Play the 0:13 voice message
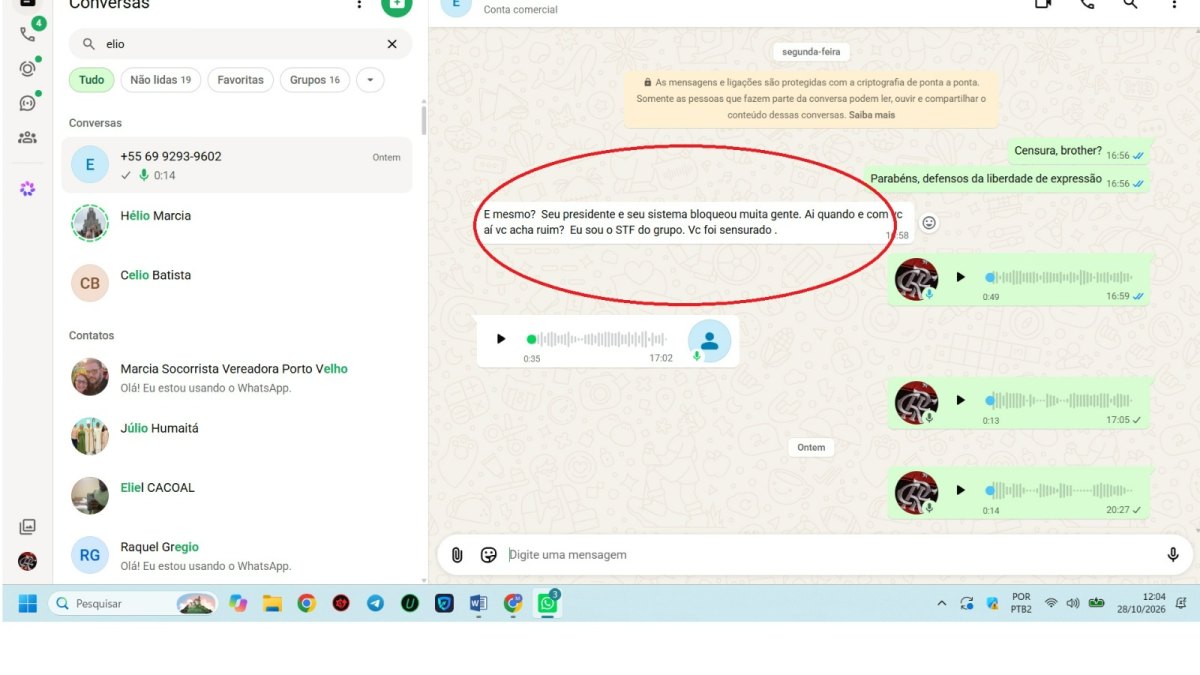 pyautogui.click(x=960, y=400)
